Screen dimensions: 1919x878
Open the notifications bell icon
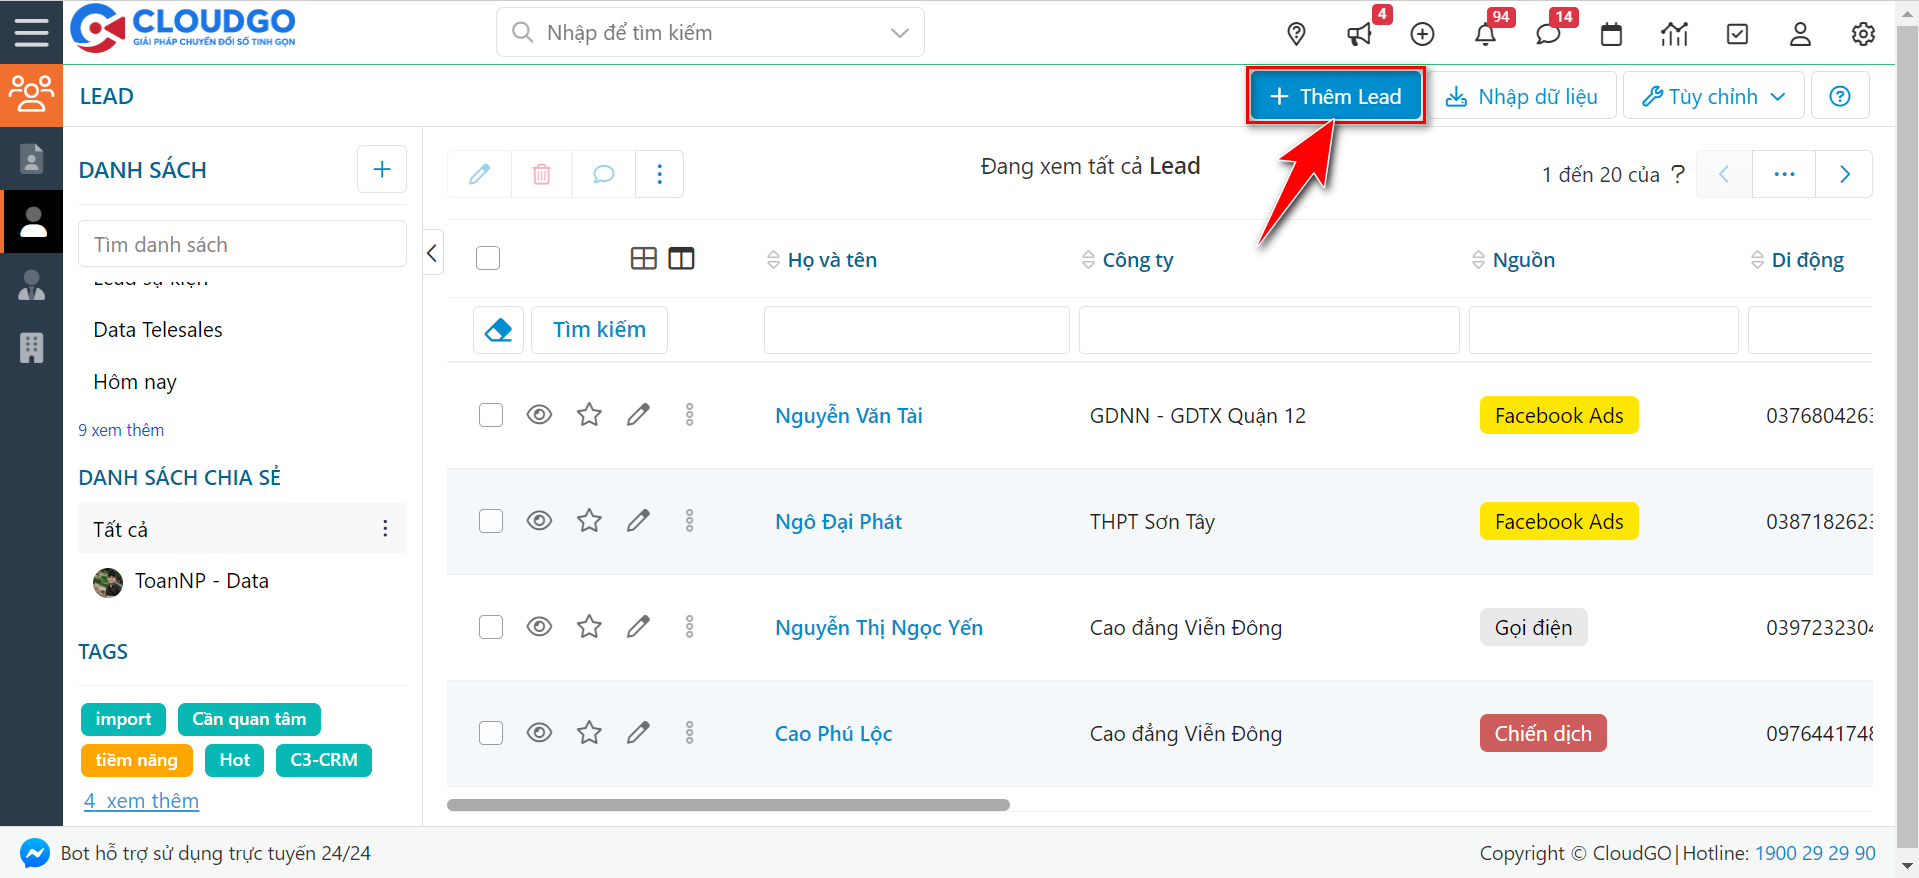click(x=1485, y=34)
